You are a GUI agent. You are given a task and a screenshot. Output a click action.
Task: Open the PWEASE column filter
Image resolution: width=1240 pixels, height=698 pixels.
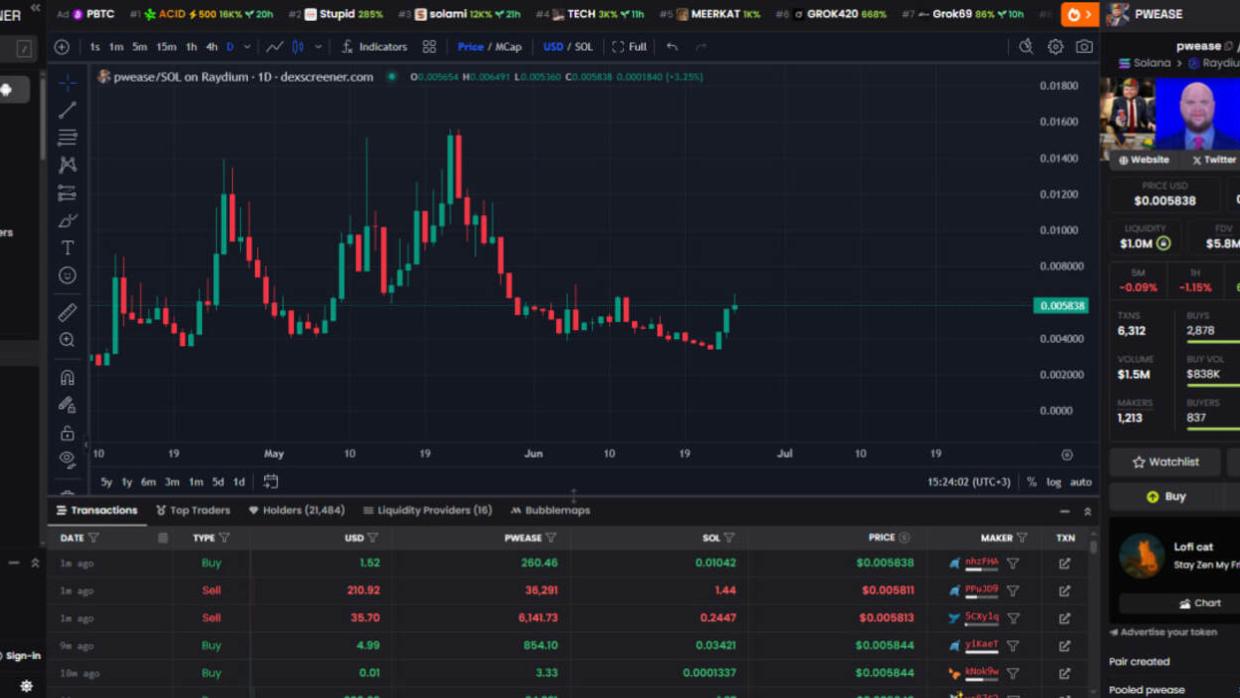click(x=551, y=538)
